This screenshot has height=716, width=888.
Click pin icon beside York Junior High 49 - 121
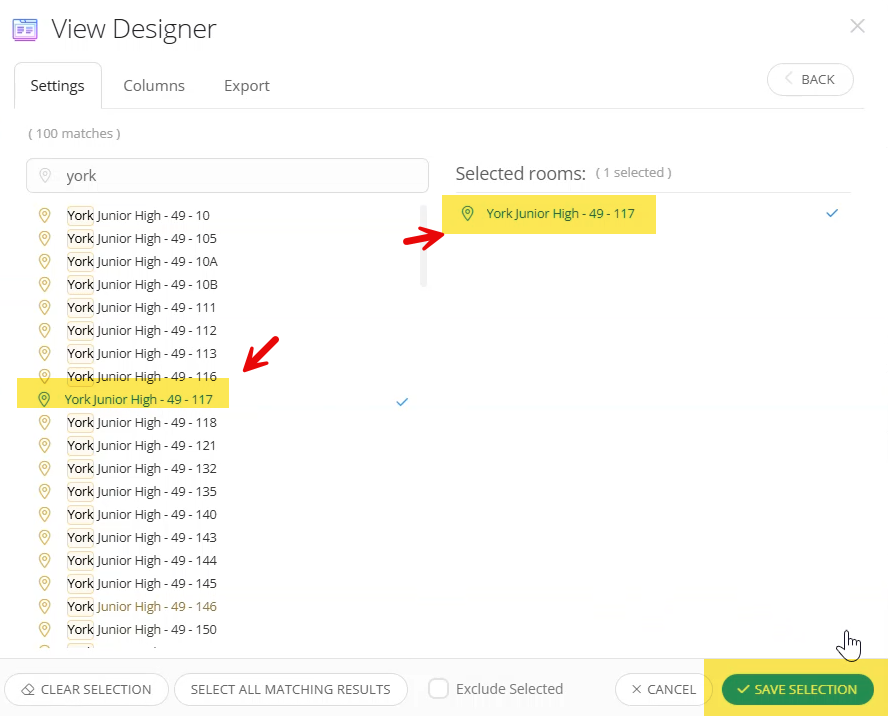click(44, 445)
